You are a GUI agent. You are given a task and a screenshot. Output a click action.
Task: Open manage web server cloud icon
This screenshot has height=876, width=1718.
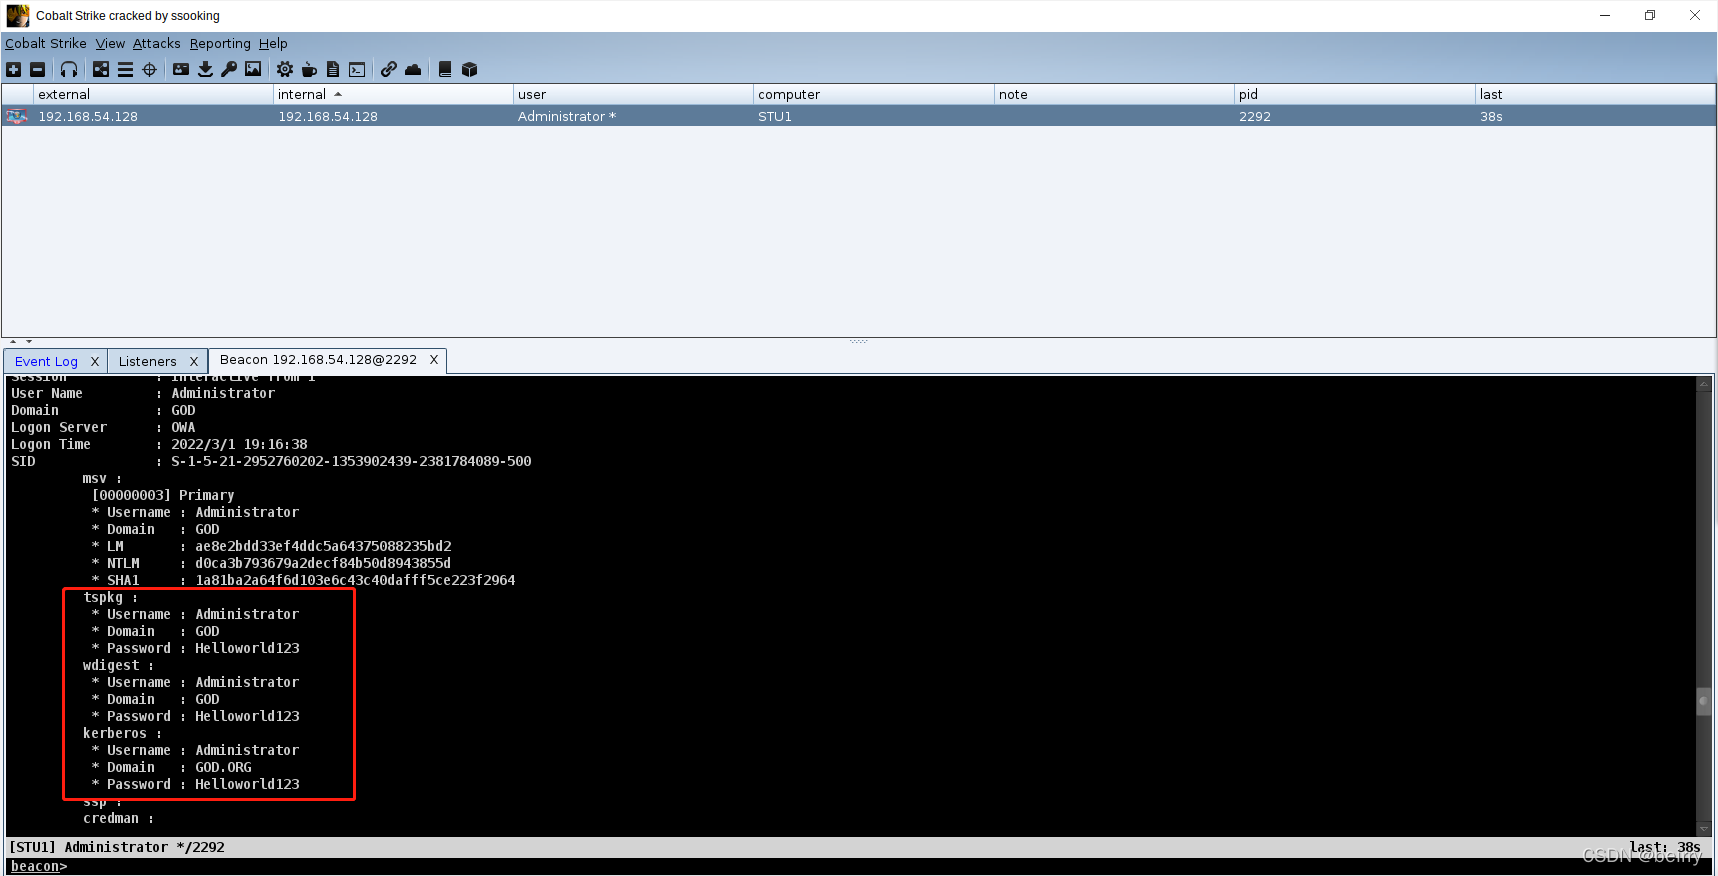[x=413, y=69]
